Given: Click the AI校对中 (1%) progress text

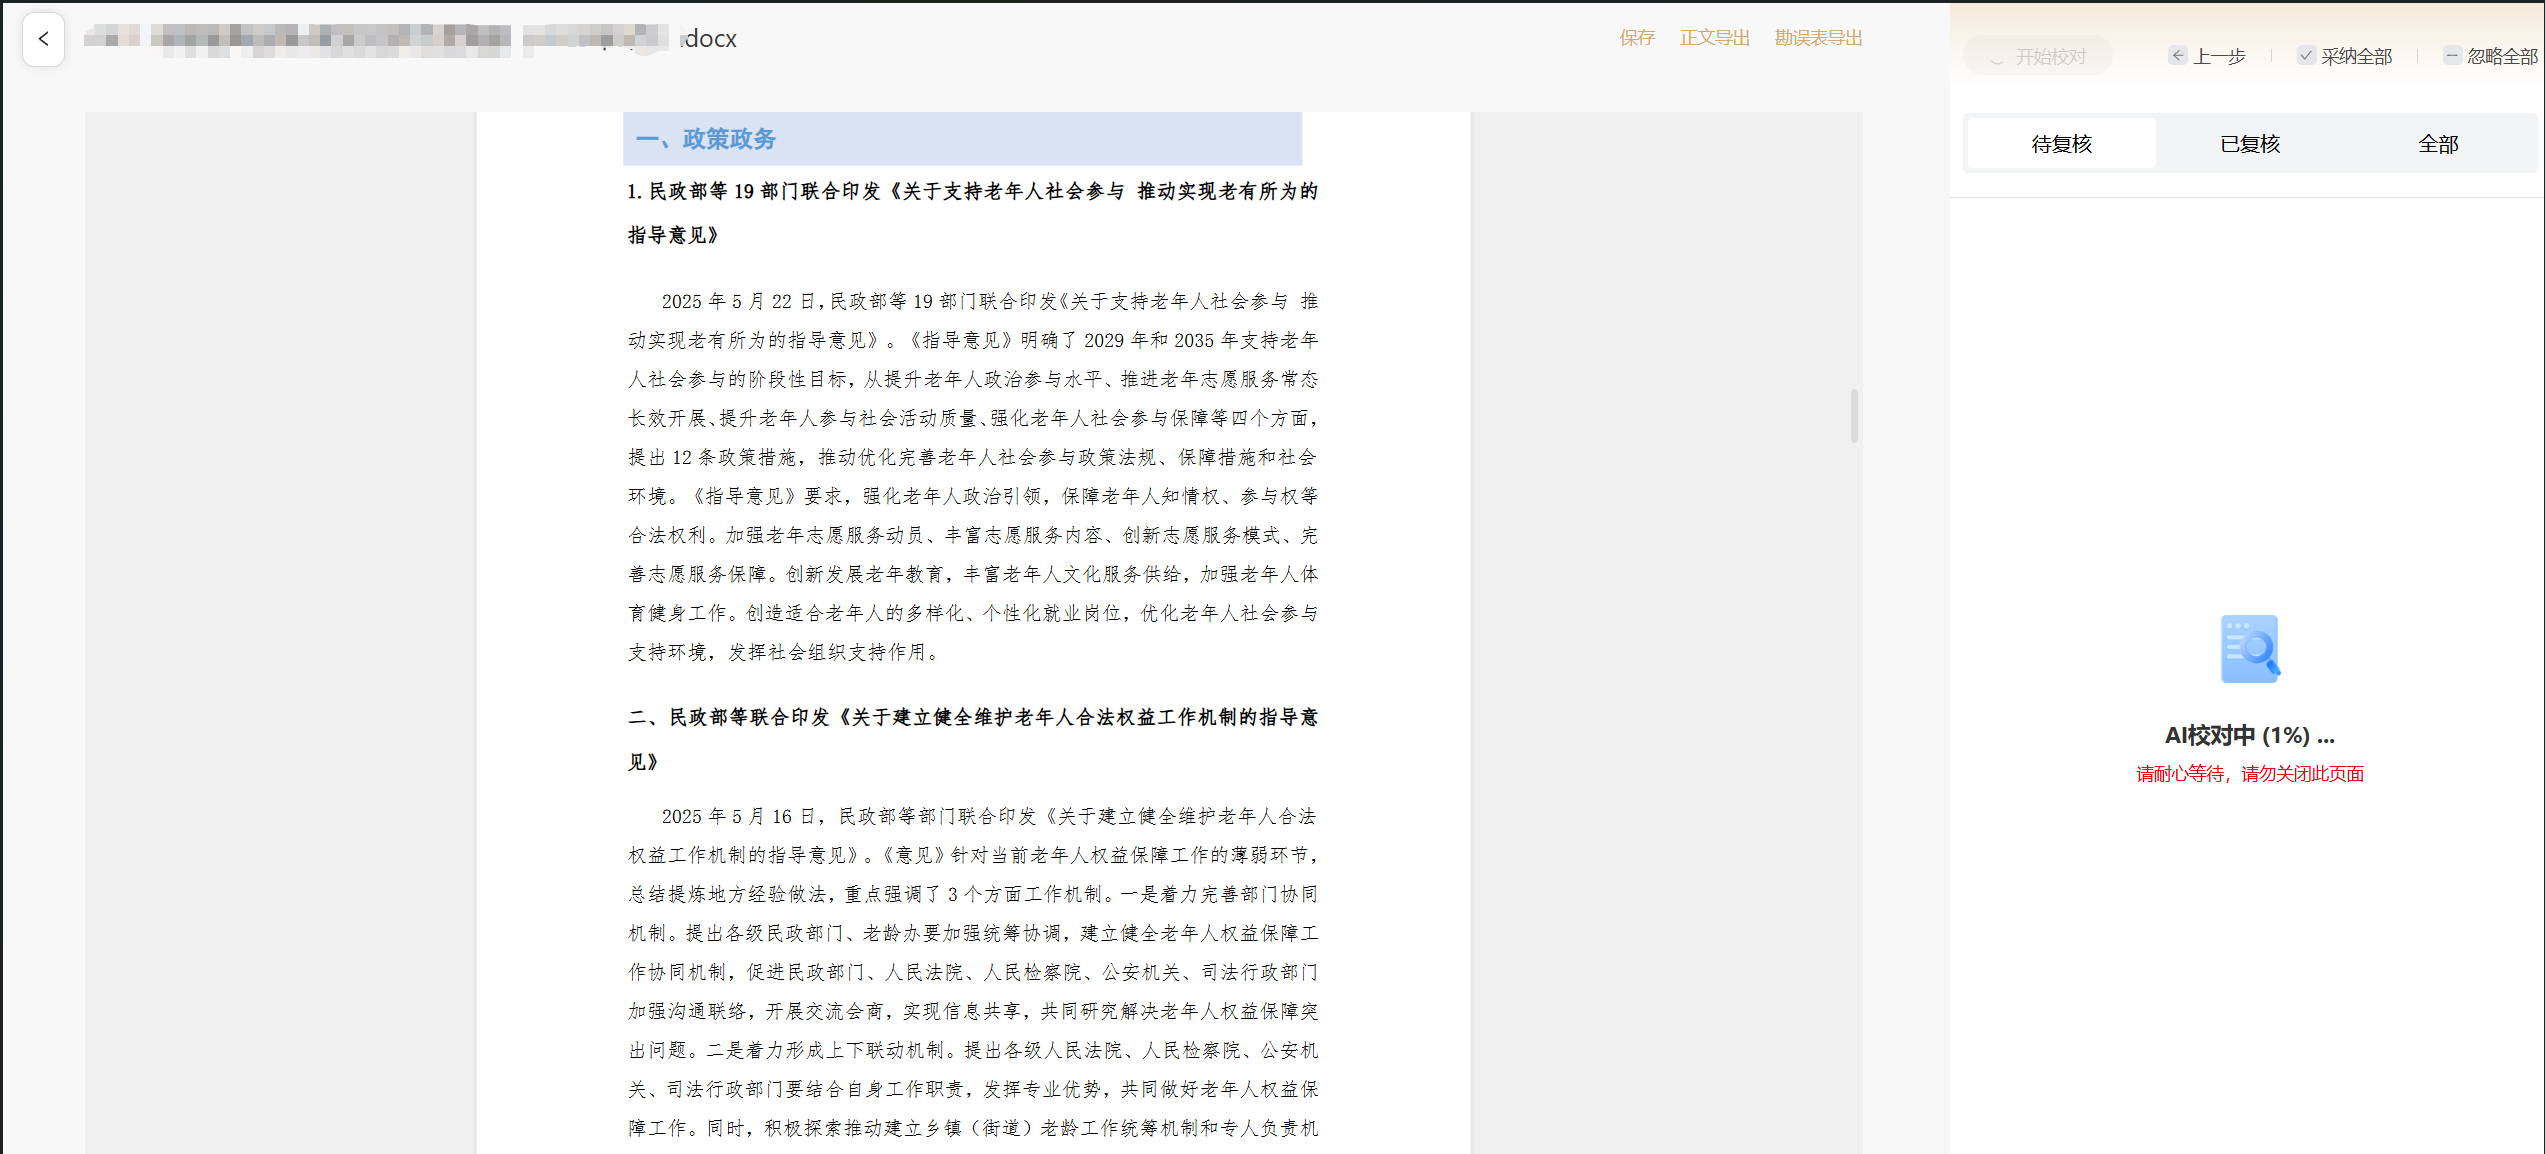Looking at the screenshot, I should pyautogui.click(x=2249, y=736).
